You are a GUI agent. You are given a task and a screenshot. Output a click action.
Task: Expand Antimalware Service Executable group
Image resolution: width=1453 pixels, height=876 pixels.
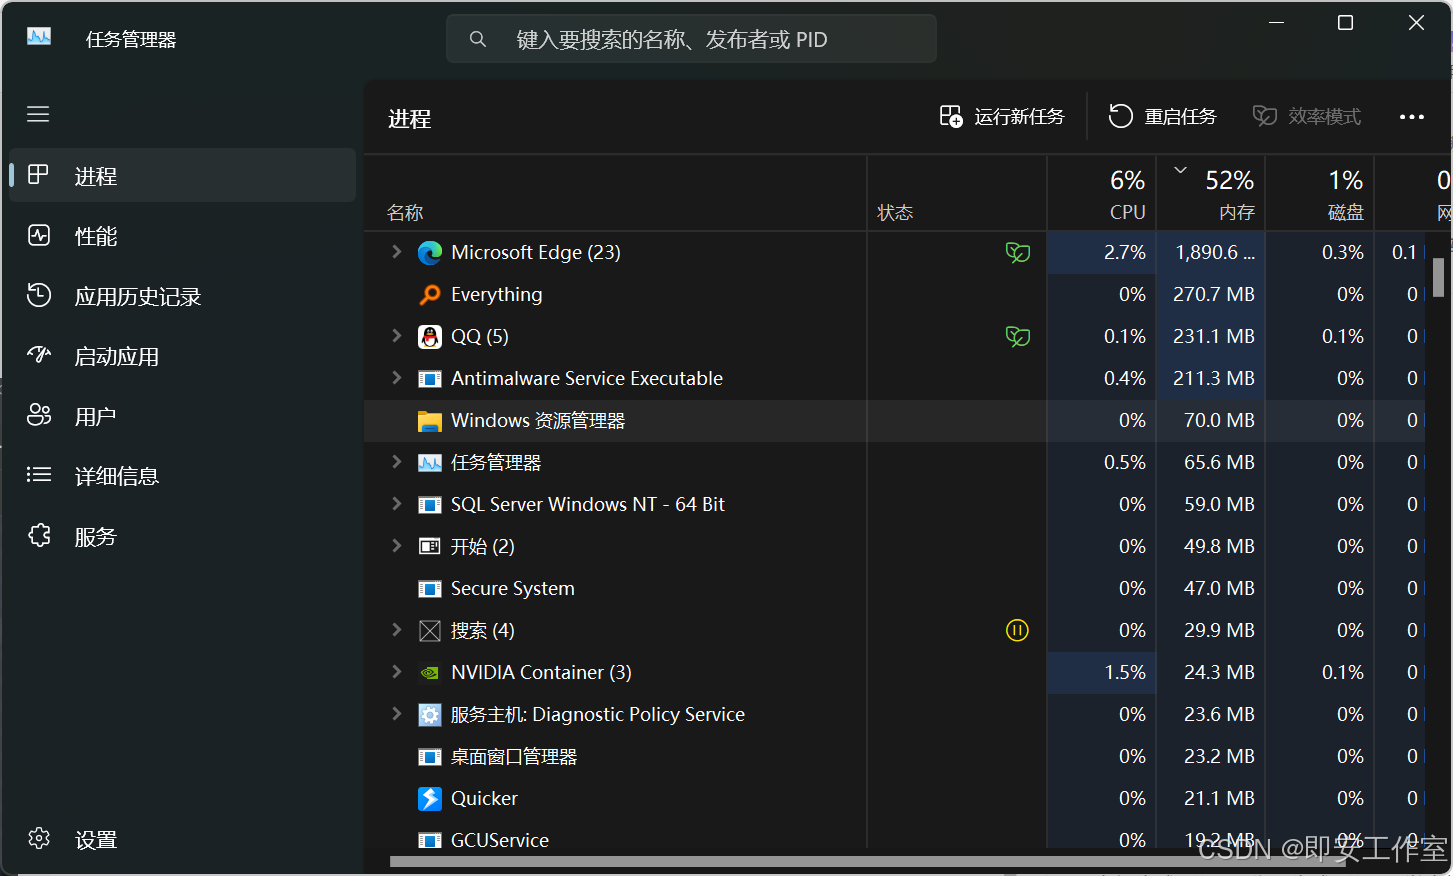[396, 378]
